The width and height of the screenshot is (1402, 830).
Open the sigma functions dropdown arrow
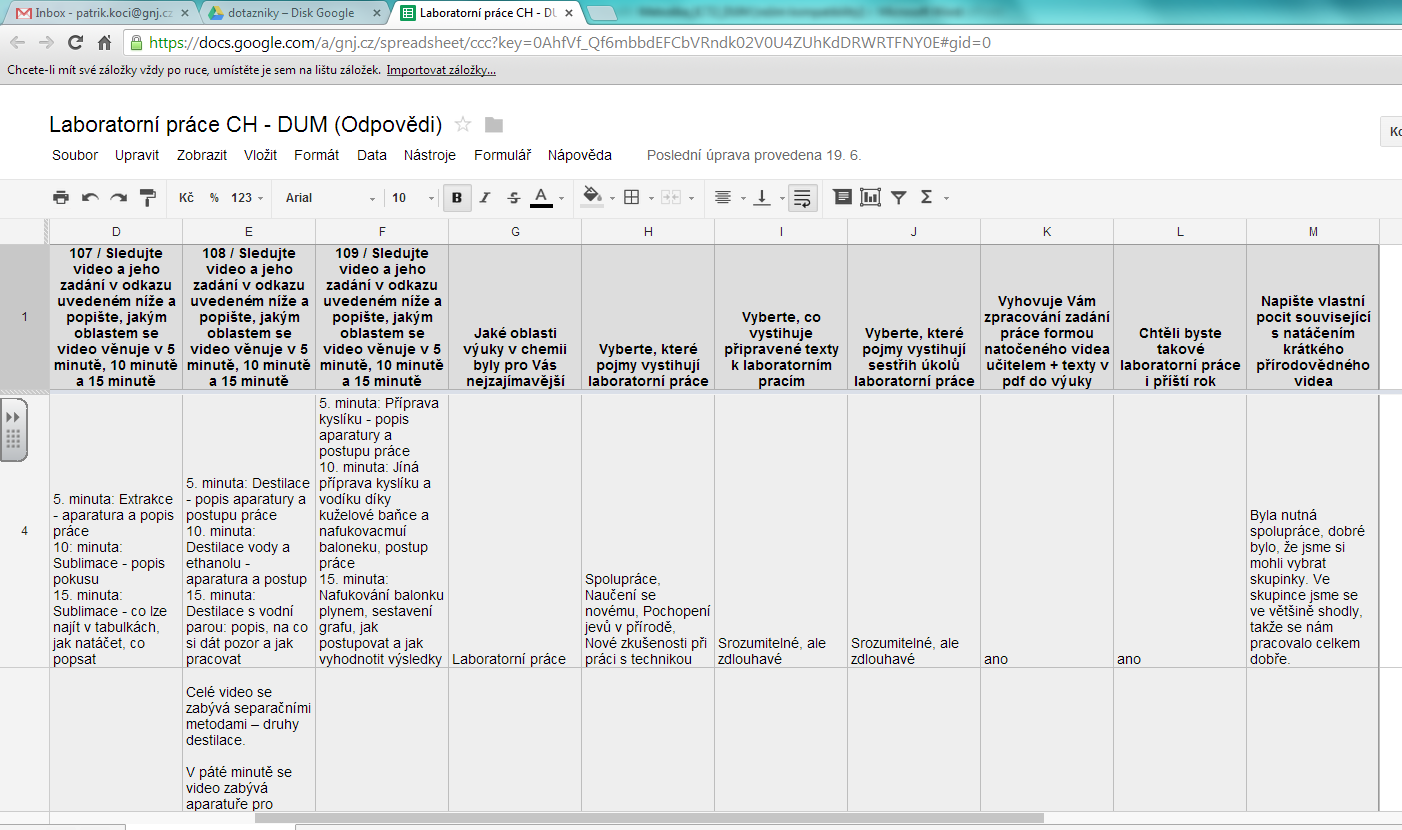coord(946,198)
